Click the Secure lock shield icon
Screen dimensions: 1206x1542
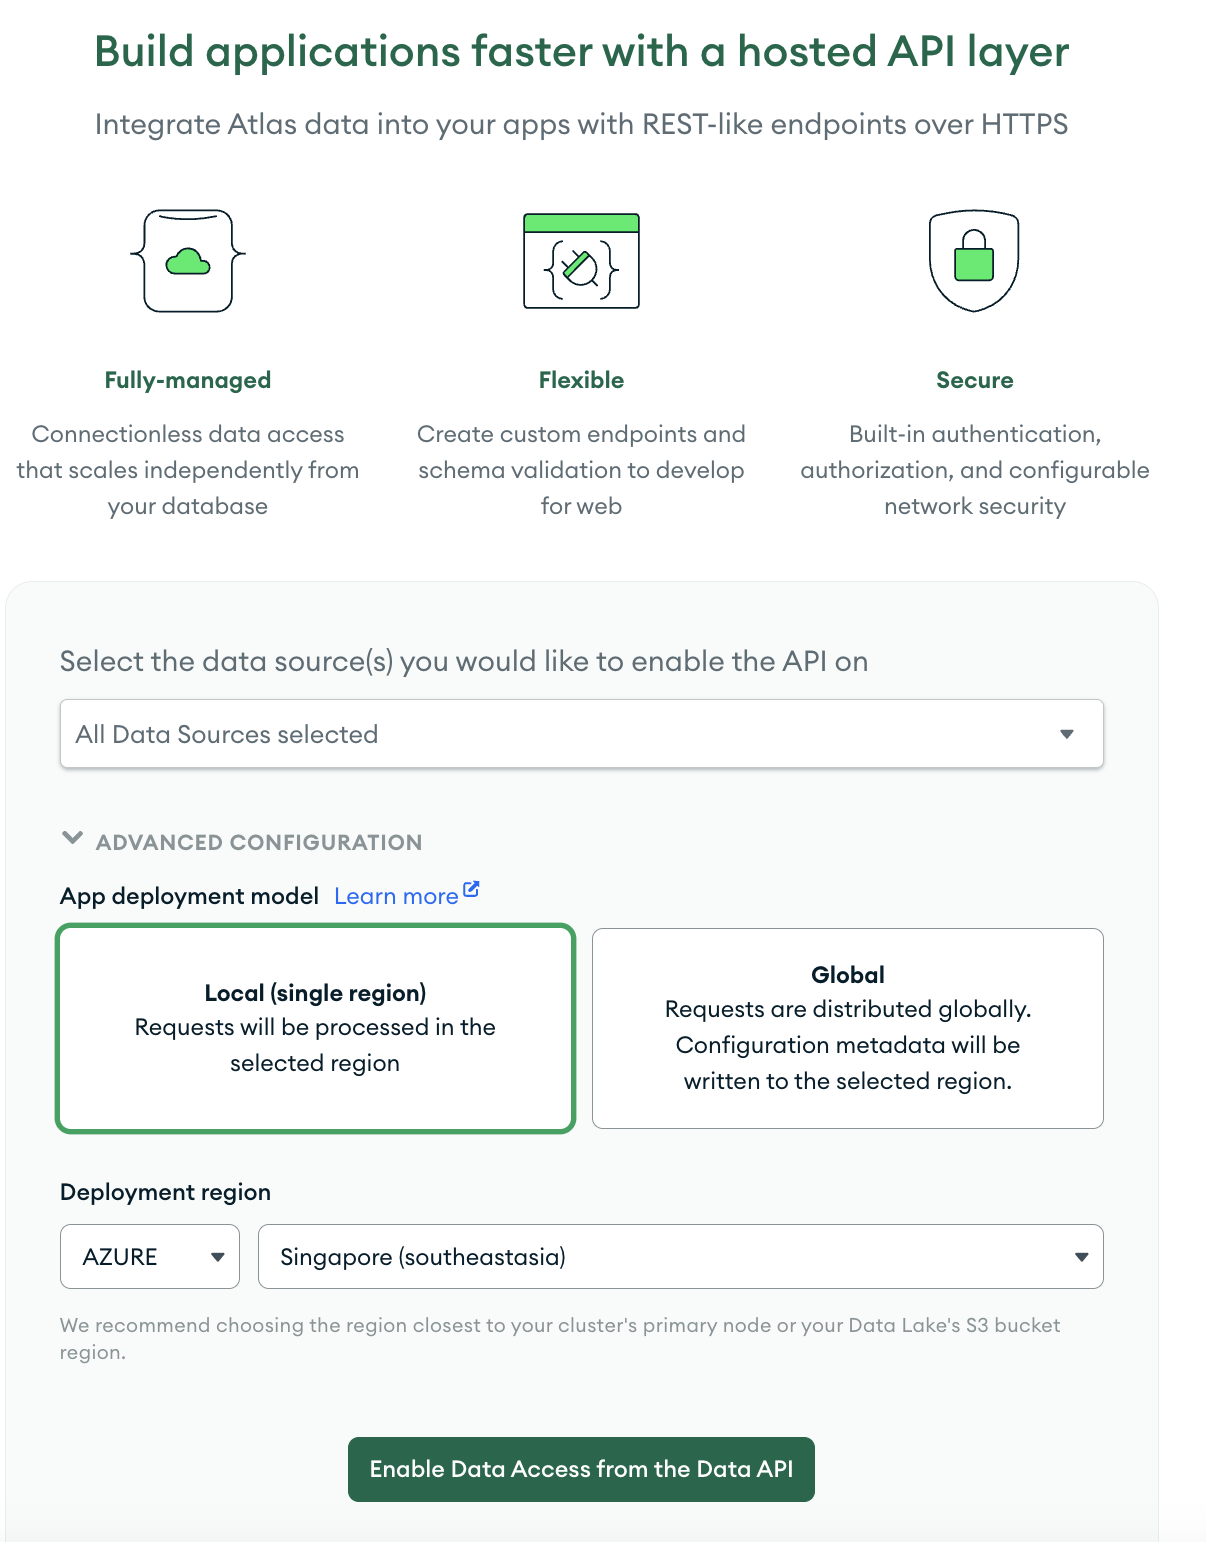click(975, 260)
